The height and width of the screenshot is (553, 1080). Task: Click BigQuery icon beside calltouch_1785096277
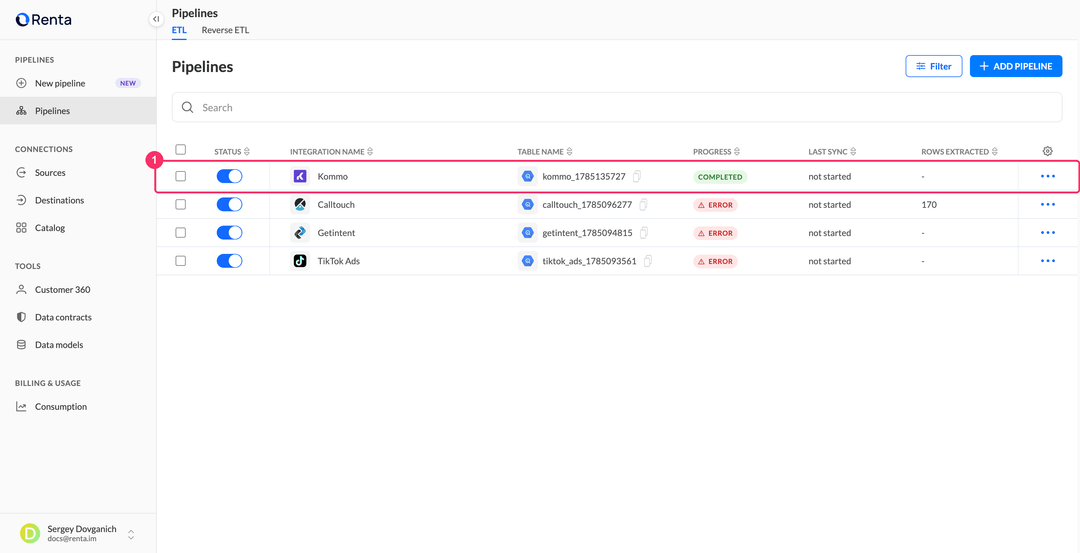[527, 205]
